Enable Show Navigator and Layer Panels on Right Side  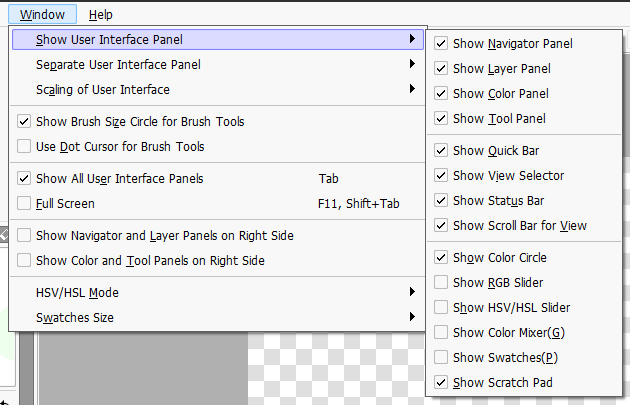coord(217,235)
